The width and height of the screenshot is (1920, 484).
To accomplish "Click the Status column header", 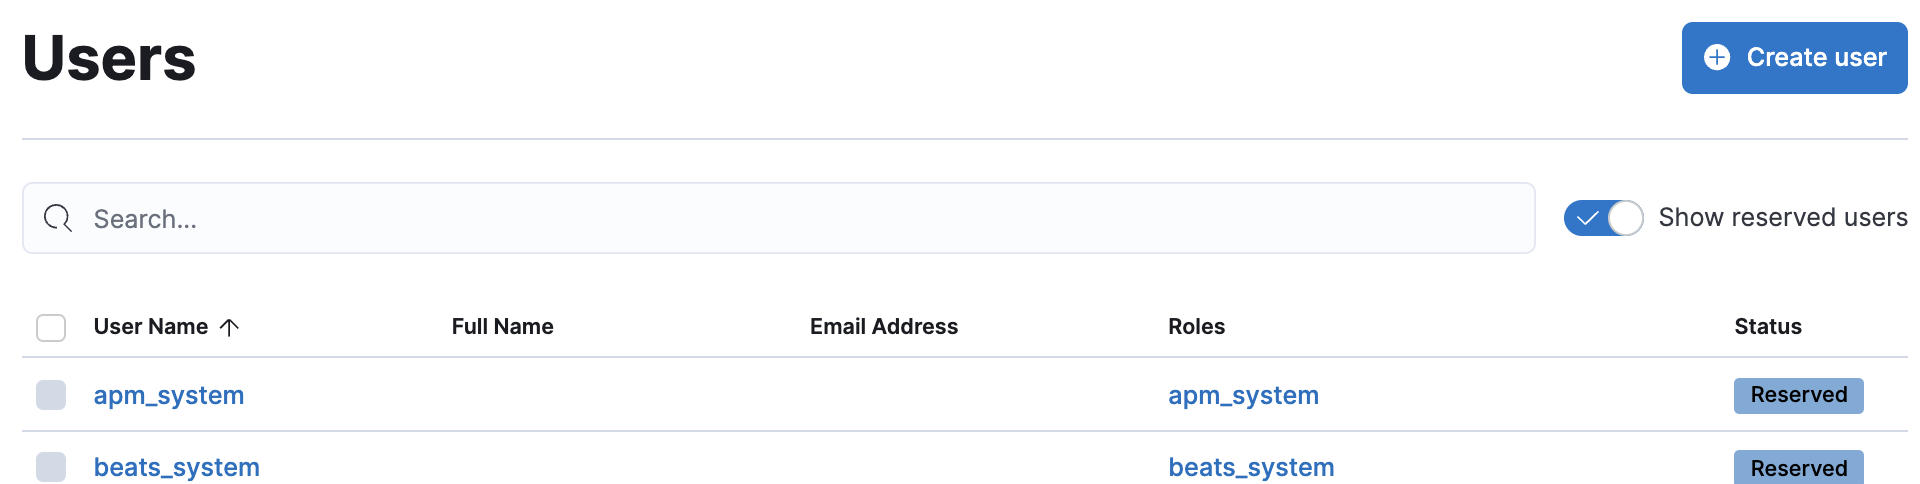I will [x=1768, y=327].
